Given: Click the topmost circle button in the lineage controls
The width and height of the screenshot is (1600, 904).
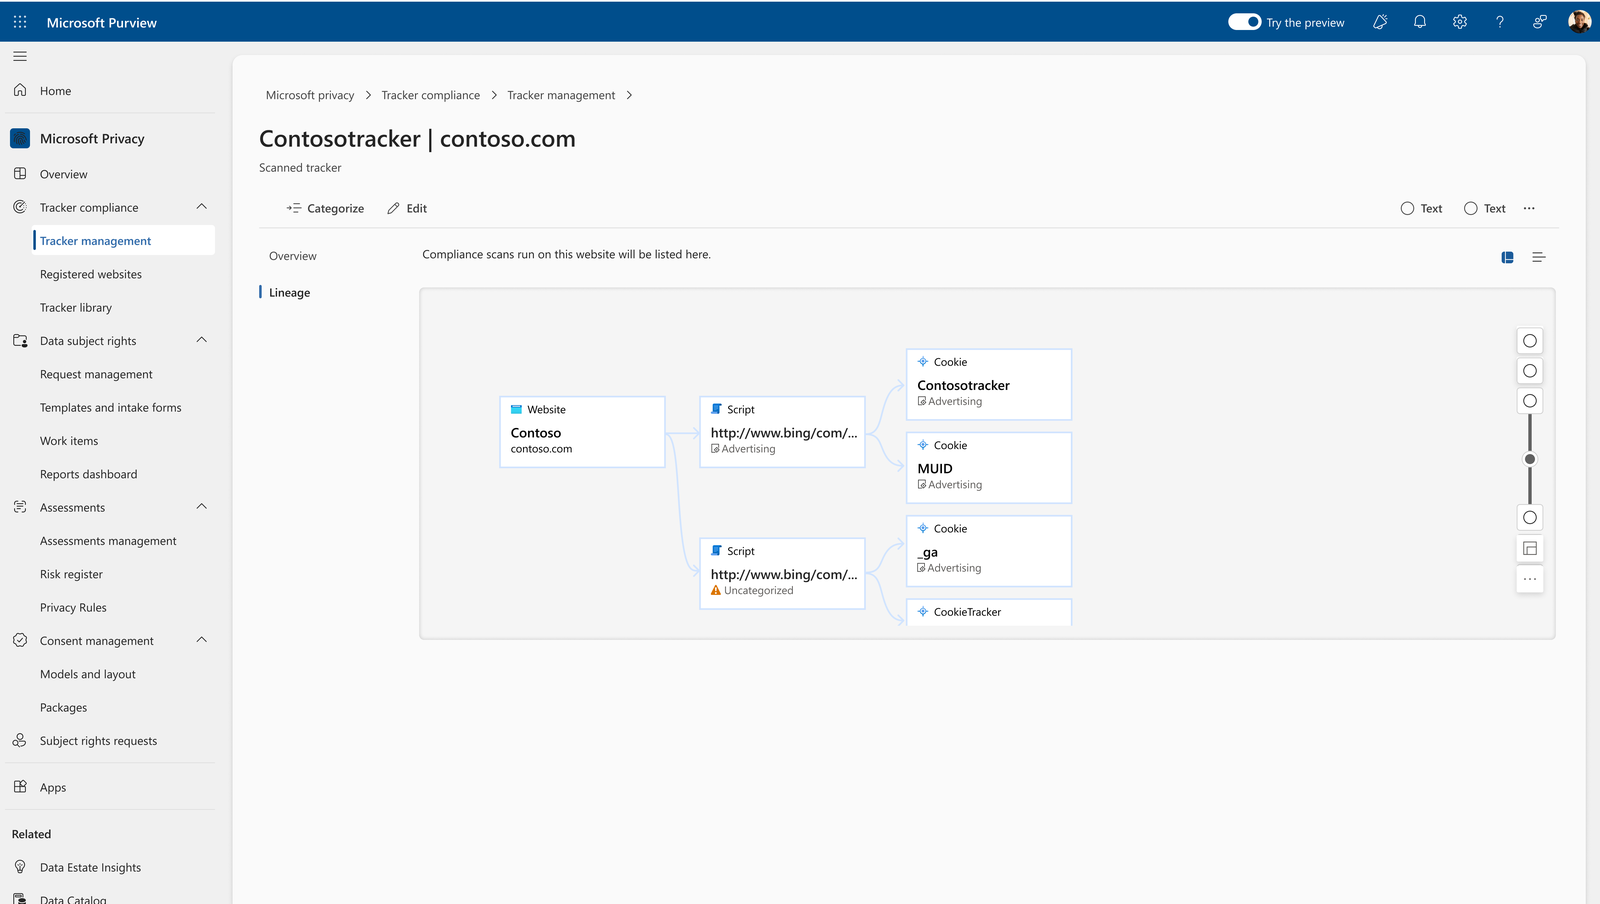Looking at the screenshot, I should (x=1530, y=341).
